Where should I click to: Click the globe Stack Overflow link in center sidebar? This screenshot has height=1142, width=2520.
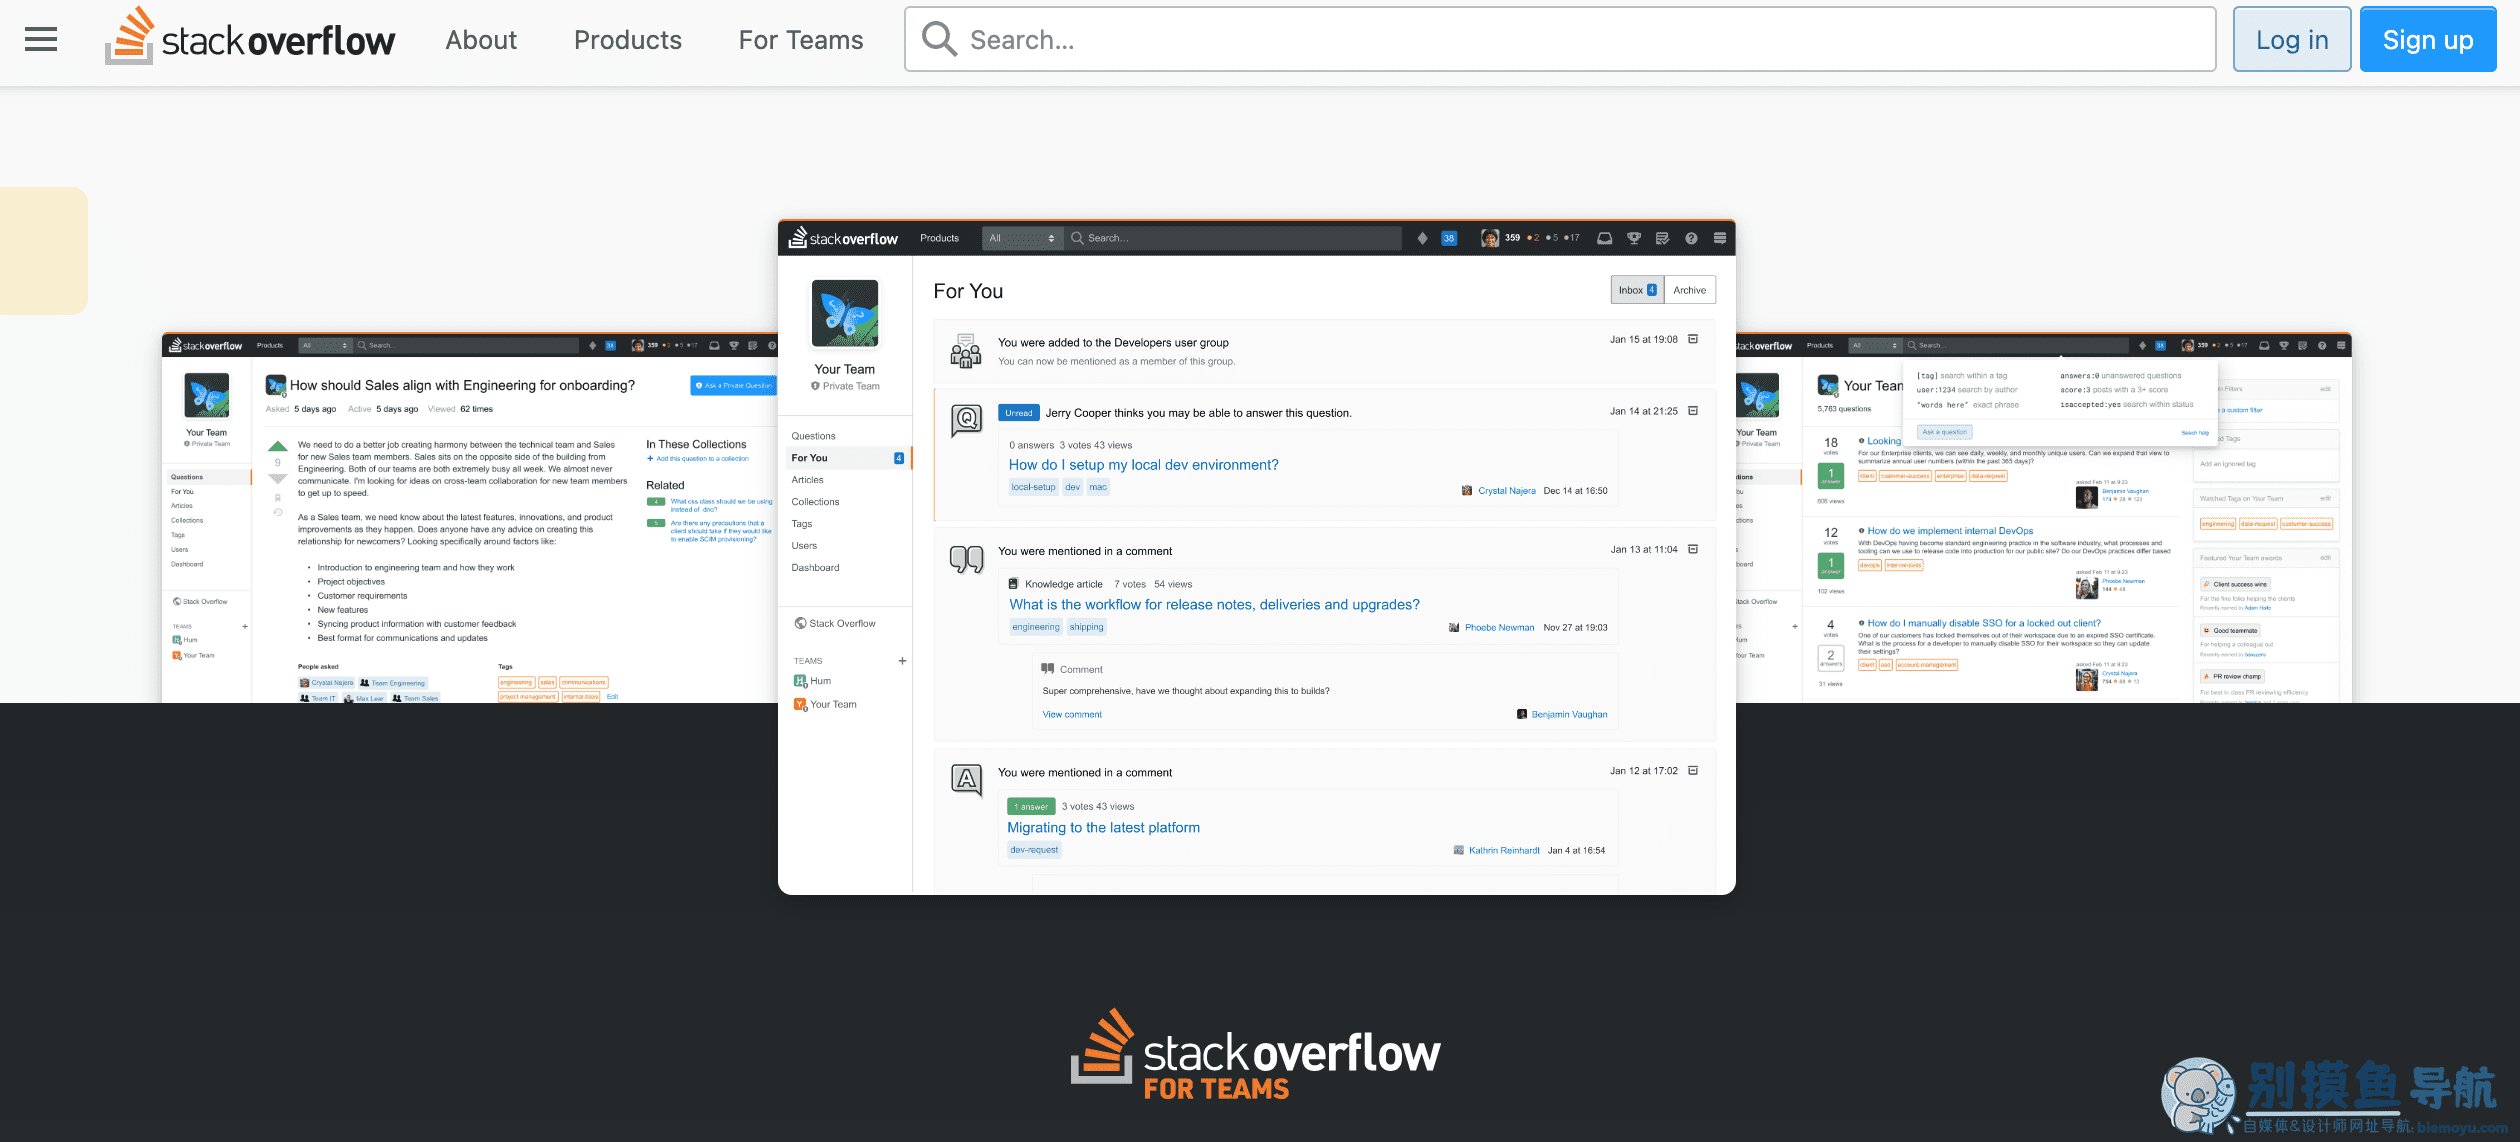pos(835,623)
